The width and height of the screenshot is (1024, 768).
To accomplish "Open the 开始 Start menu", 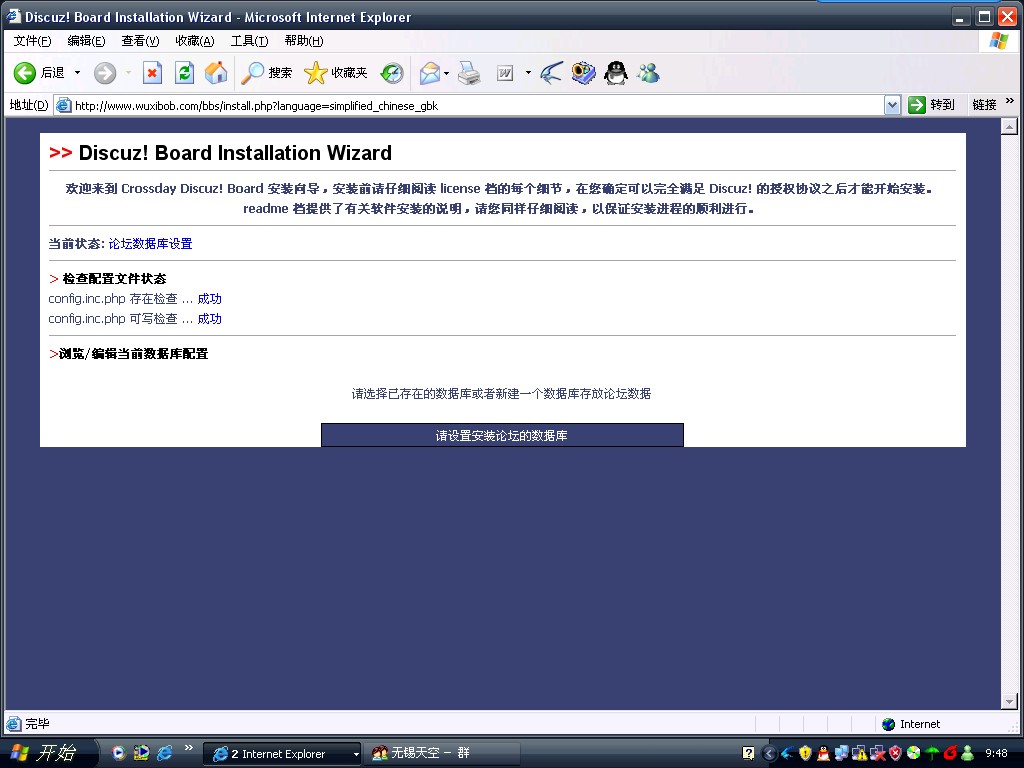I will click(x=47, y=753).
